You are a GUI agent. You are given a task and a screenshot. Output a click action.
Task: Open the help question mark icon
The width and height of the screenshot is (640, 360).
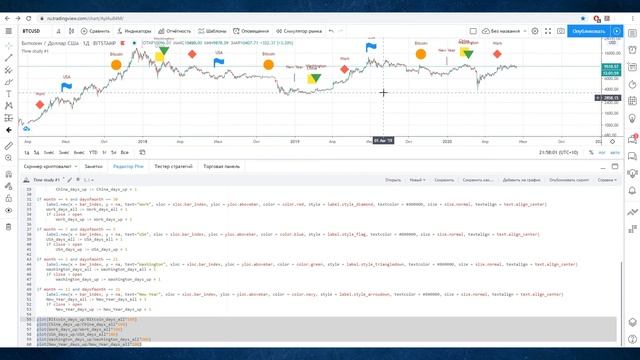pos(633,339)
